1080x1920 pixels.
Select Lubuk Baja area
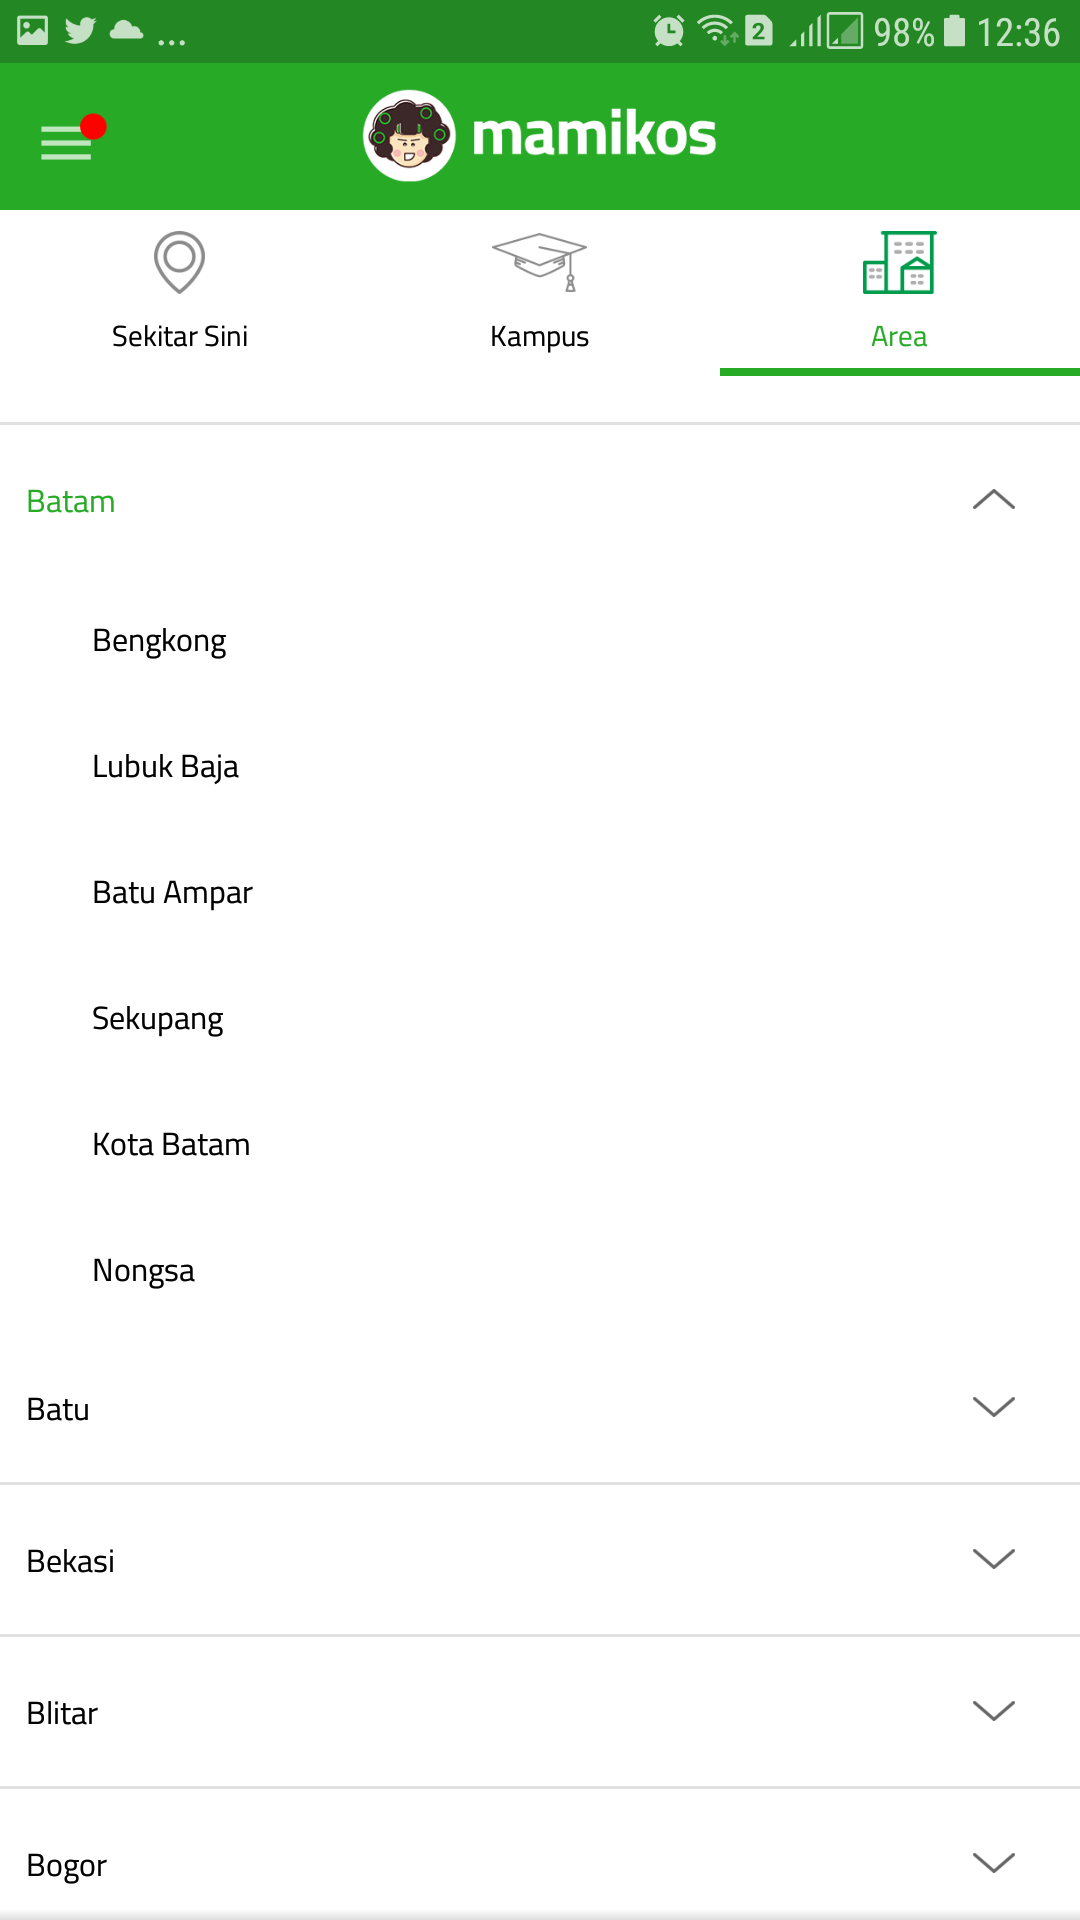point(166,766)
